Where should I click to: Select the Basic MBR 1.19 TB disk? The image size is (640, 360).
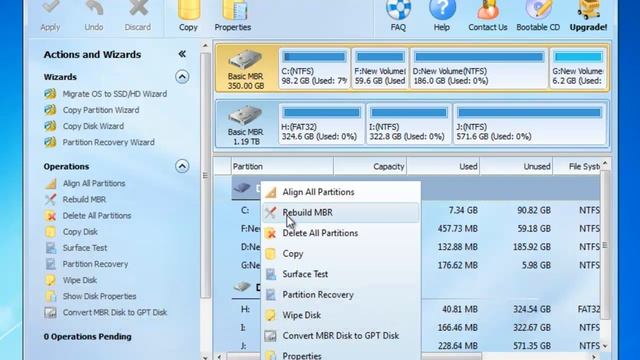(x=246, y=124)
